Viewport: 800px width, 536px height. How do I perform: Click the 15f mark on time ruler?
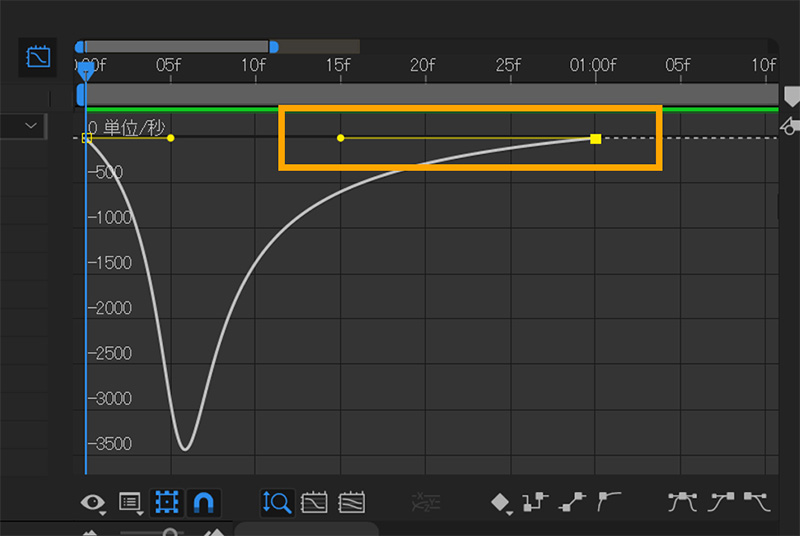pos(339,66)
